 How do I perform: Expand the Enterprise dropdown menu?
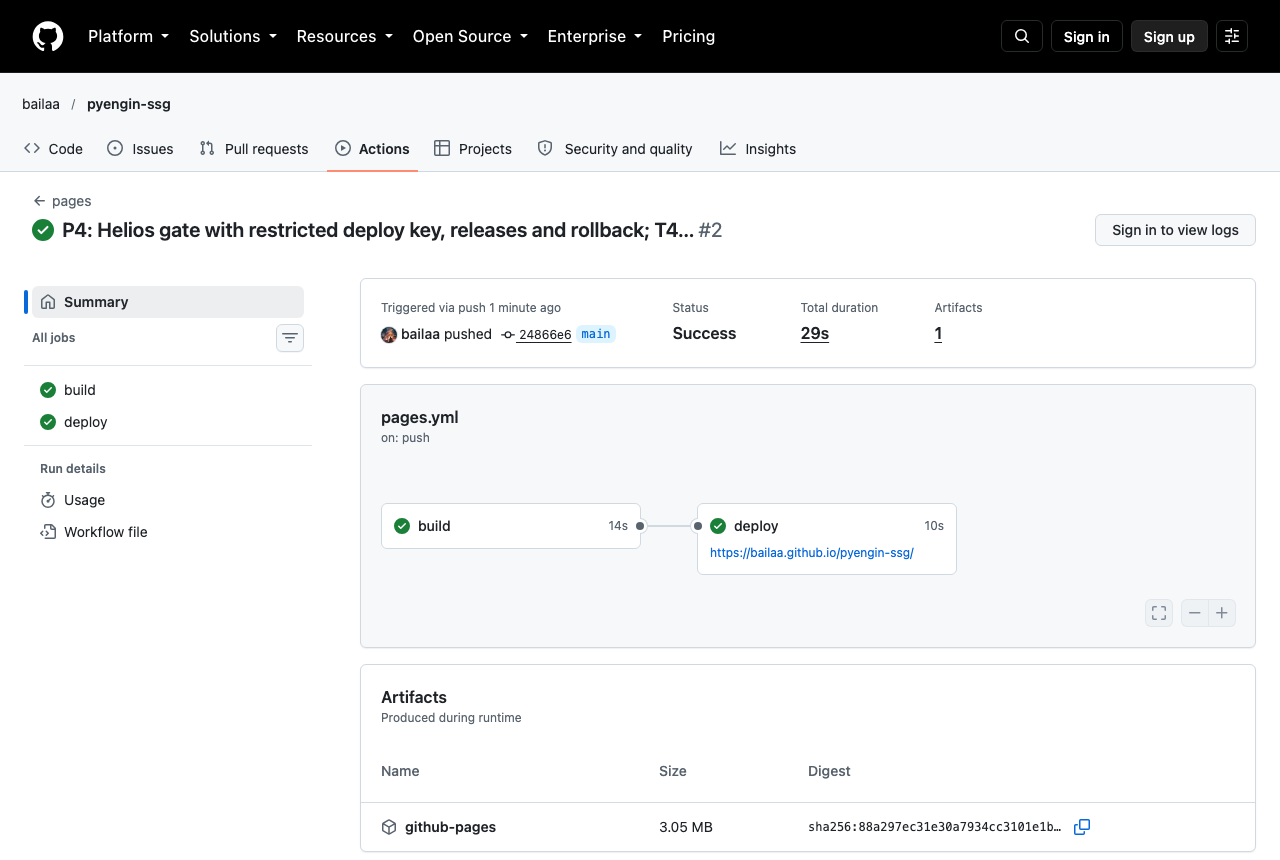click(x=595, y=36)
